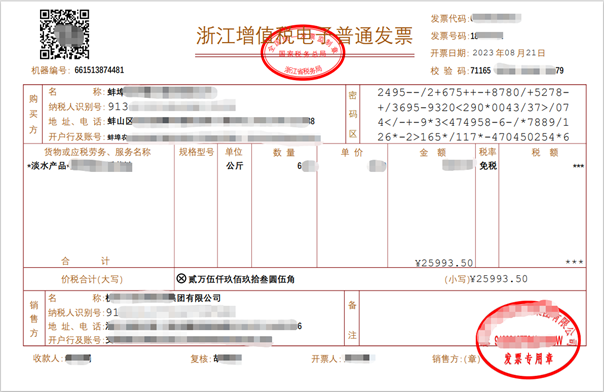Image resolution: width=604 pixels, height=392 pixels.
Task: Select the invoice date 2023年08月21日
Action: tap(509, 53)
